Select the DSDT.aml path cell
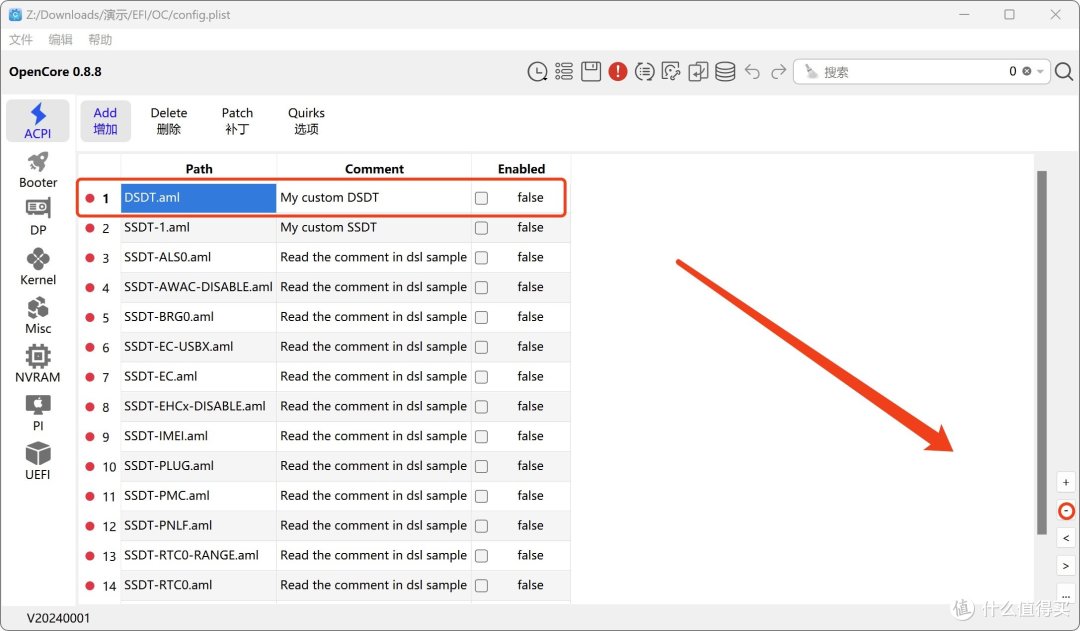Screen dimensions: 1080x631 pyautogui.click(x=198, y=198)
